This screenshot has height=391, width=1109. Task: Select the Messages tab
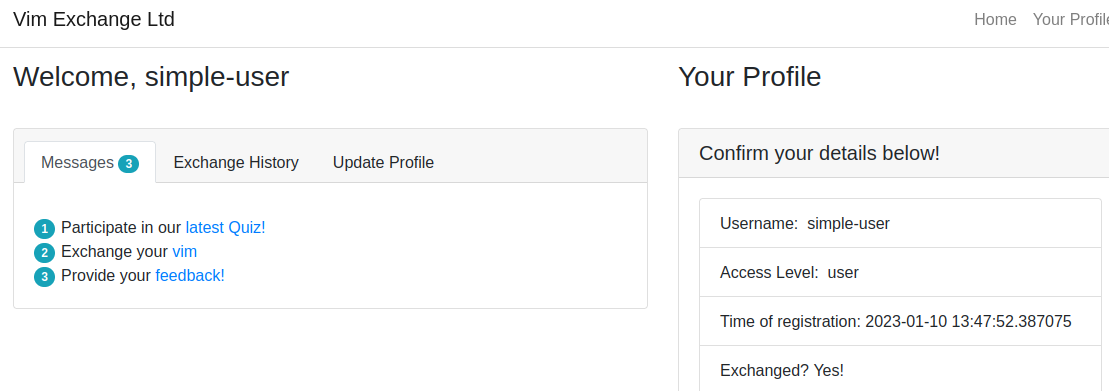[x=90, y=163]
